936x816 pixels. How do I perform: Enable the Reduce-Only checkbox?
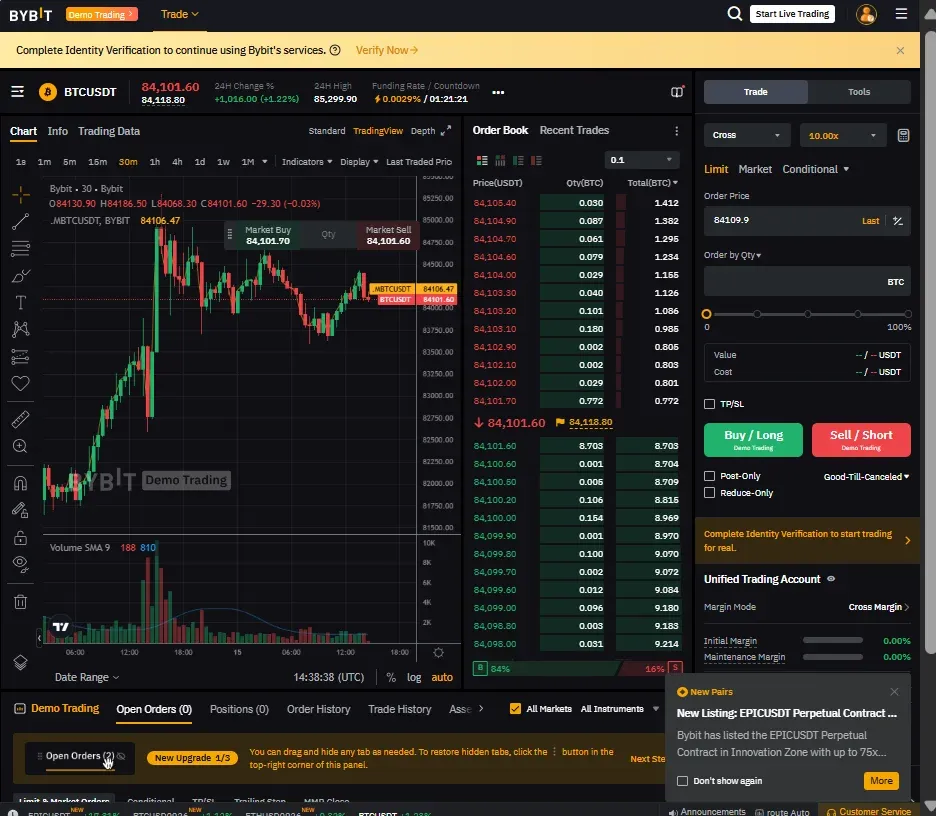point(709,492)
